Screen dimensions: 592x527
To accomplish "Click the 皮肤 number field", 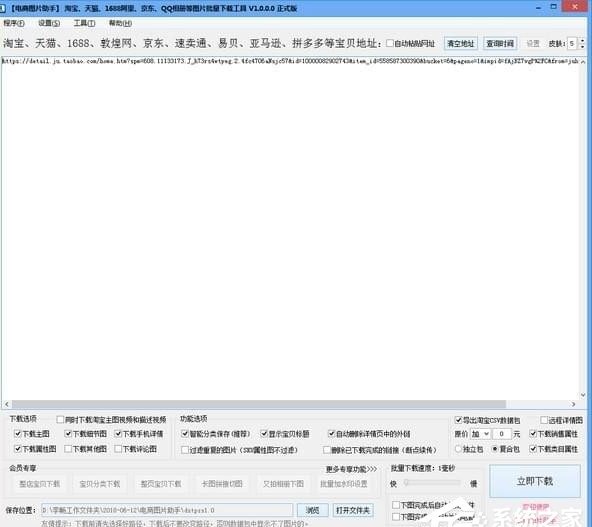I will [572, 43].
